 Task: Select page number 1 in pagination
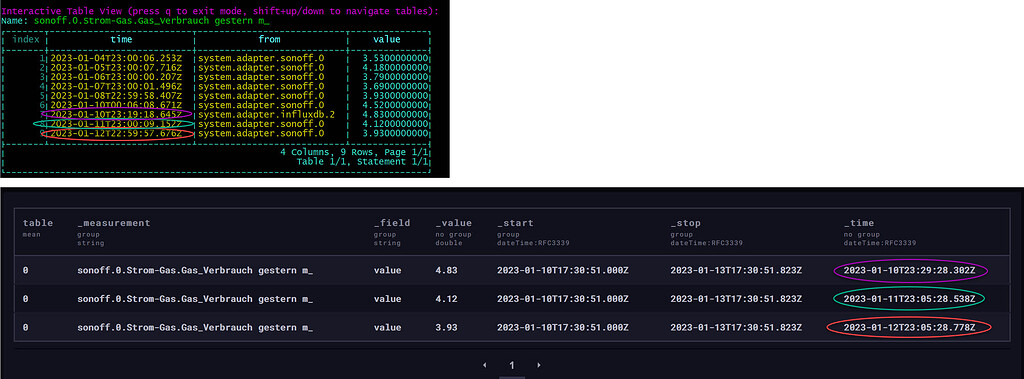coord(511,365)
